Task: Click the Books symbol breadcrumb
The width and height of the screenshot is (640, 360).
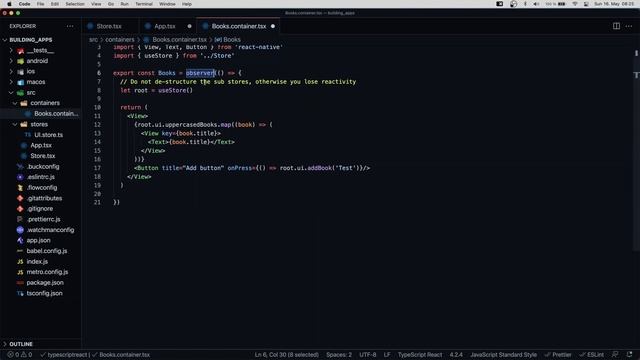Action: pyautogui.click(x=232, y=40)
